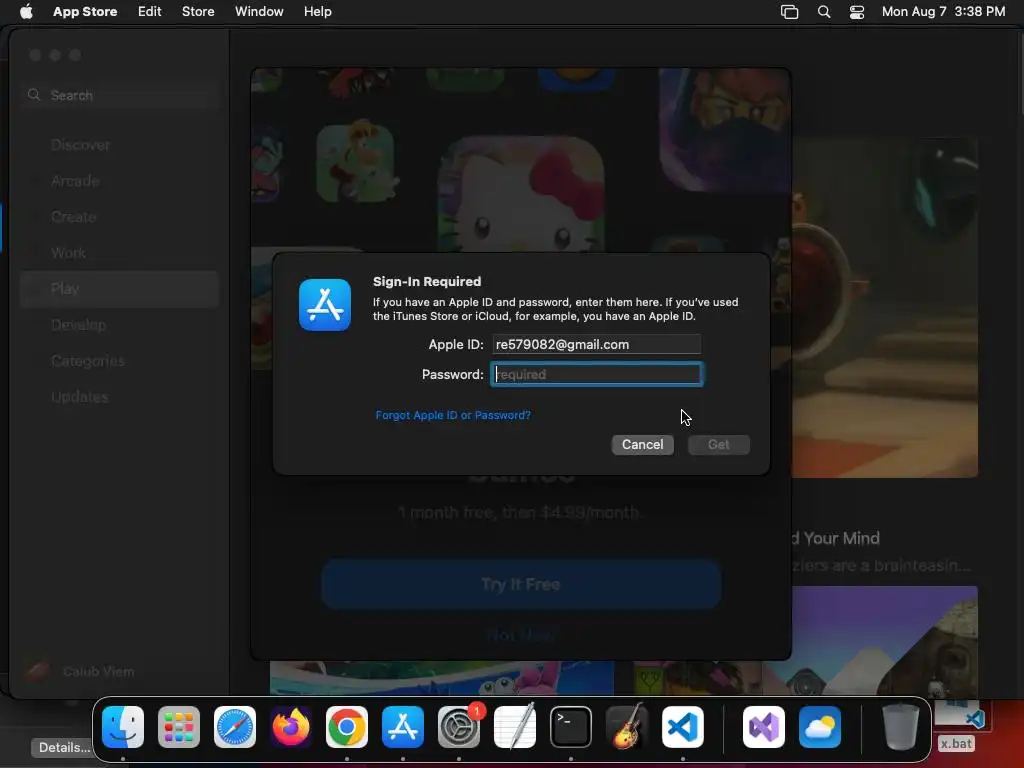1024x768 pixels.
Task: Click Forgot Apple ID or Password link
Action: (453, 415)
